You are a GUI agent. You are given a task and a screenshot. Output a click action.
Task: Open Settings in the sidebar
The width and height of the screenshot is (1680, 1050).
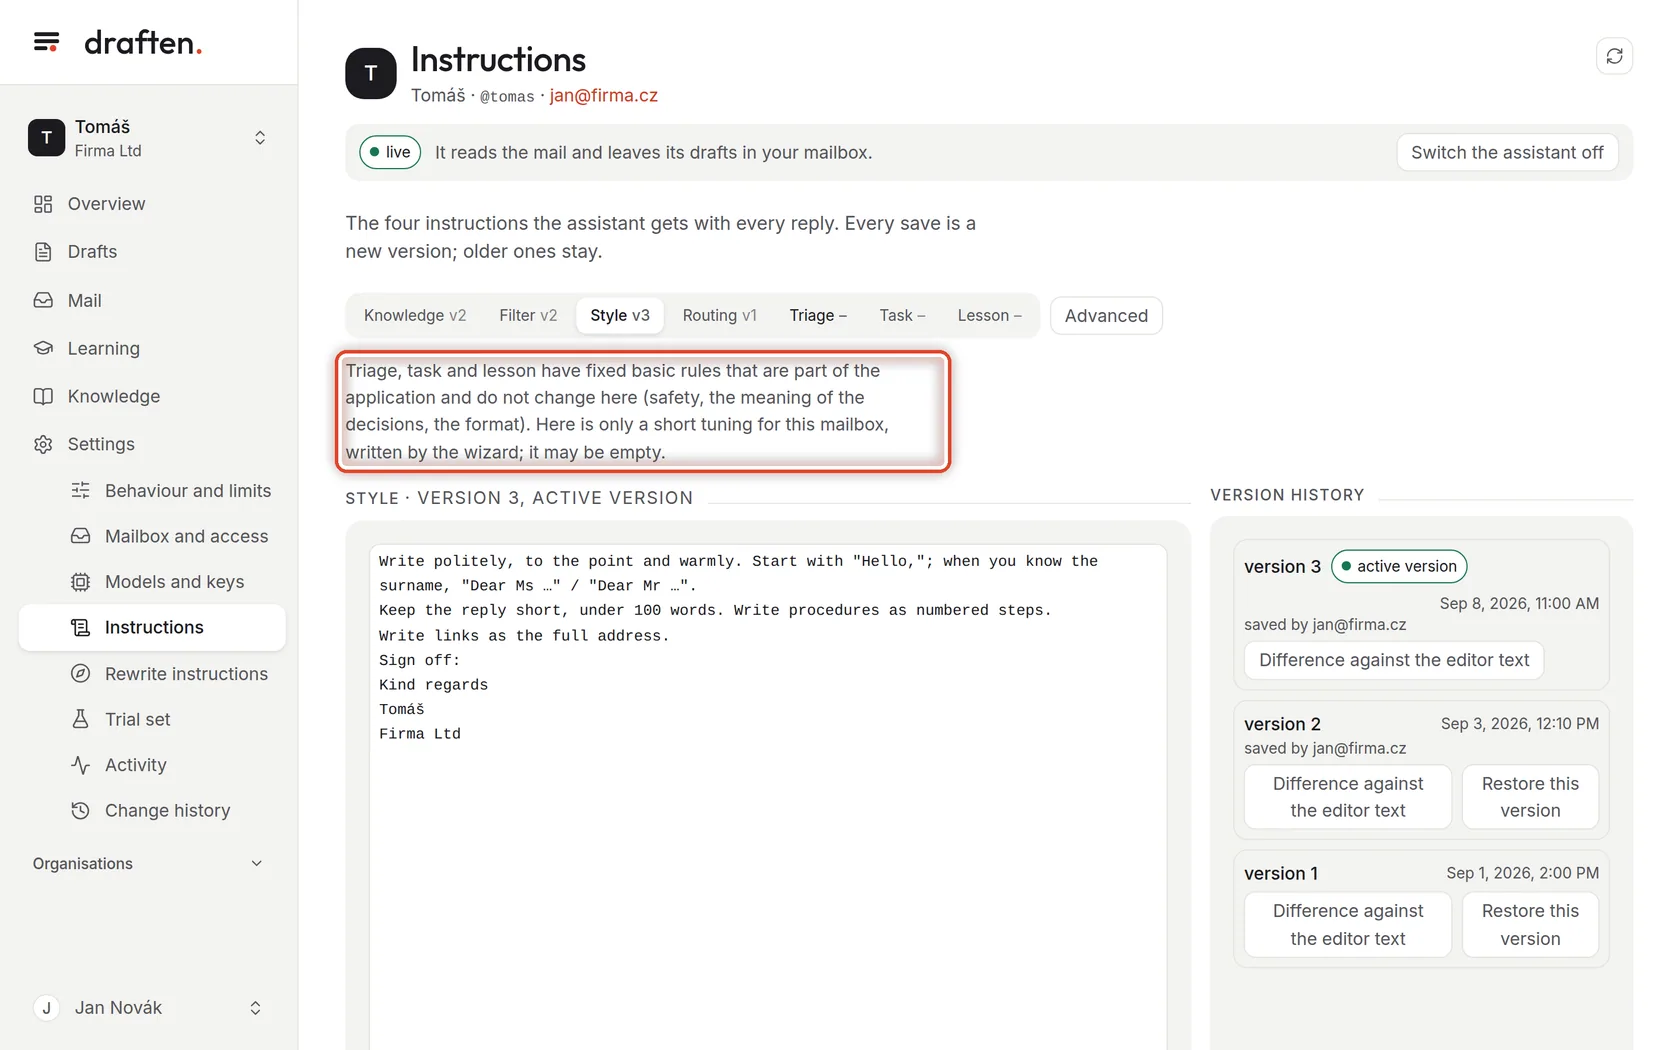click(152, 444)
